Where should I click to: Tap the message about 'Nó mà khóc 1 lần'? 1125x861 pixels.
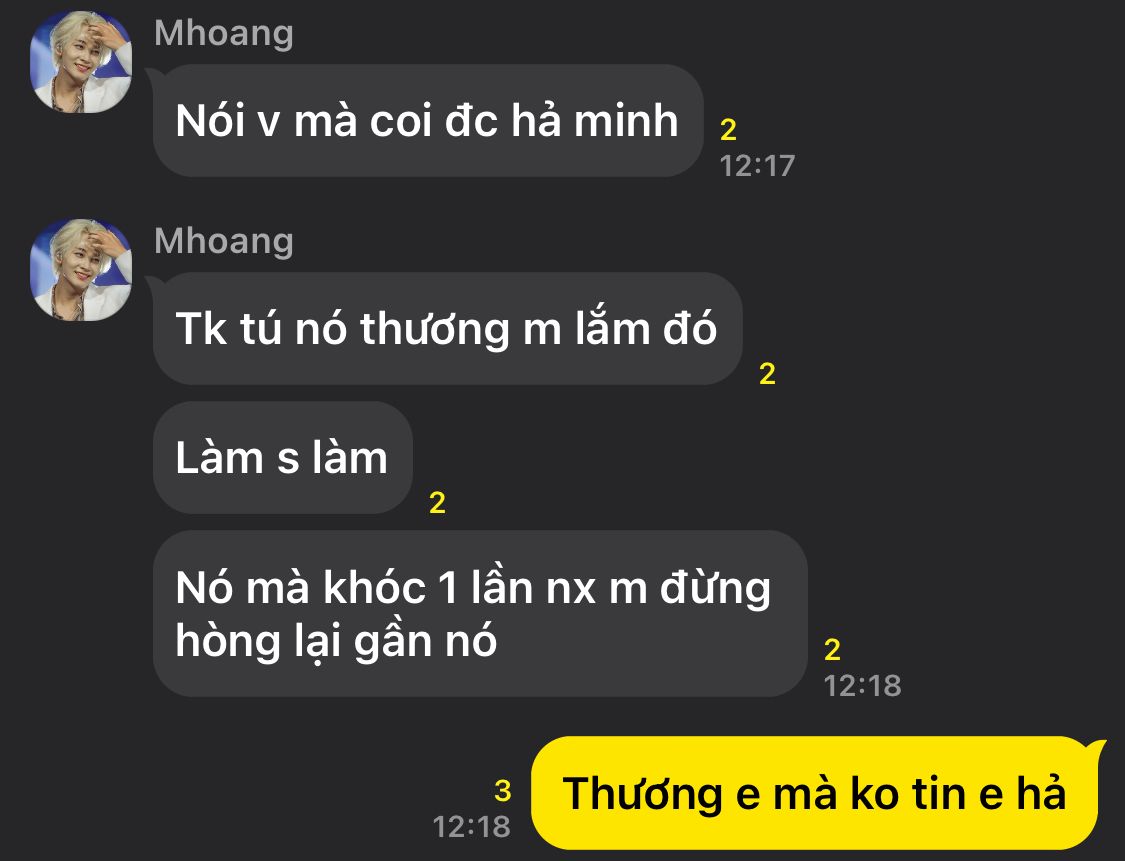[x=480, y=613]
